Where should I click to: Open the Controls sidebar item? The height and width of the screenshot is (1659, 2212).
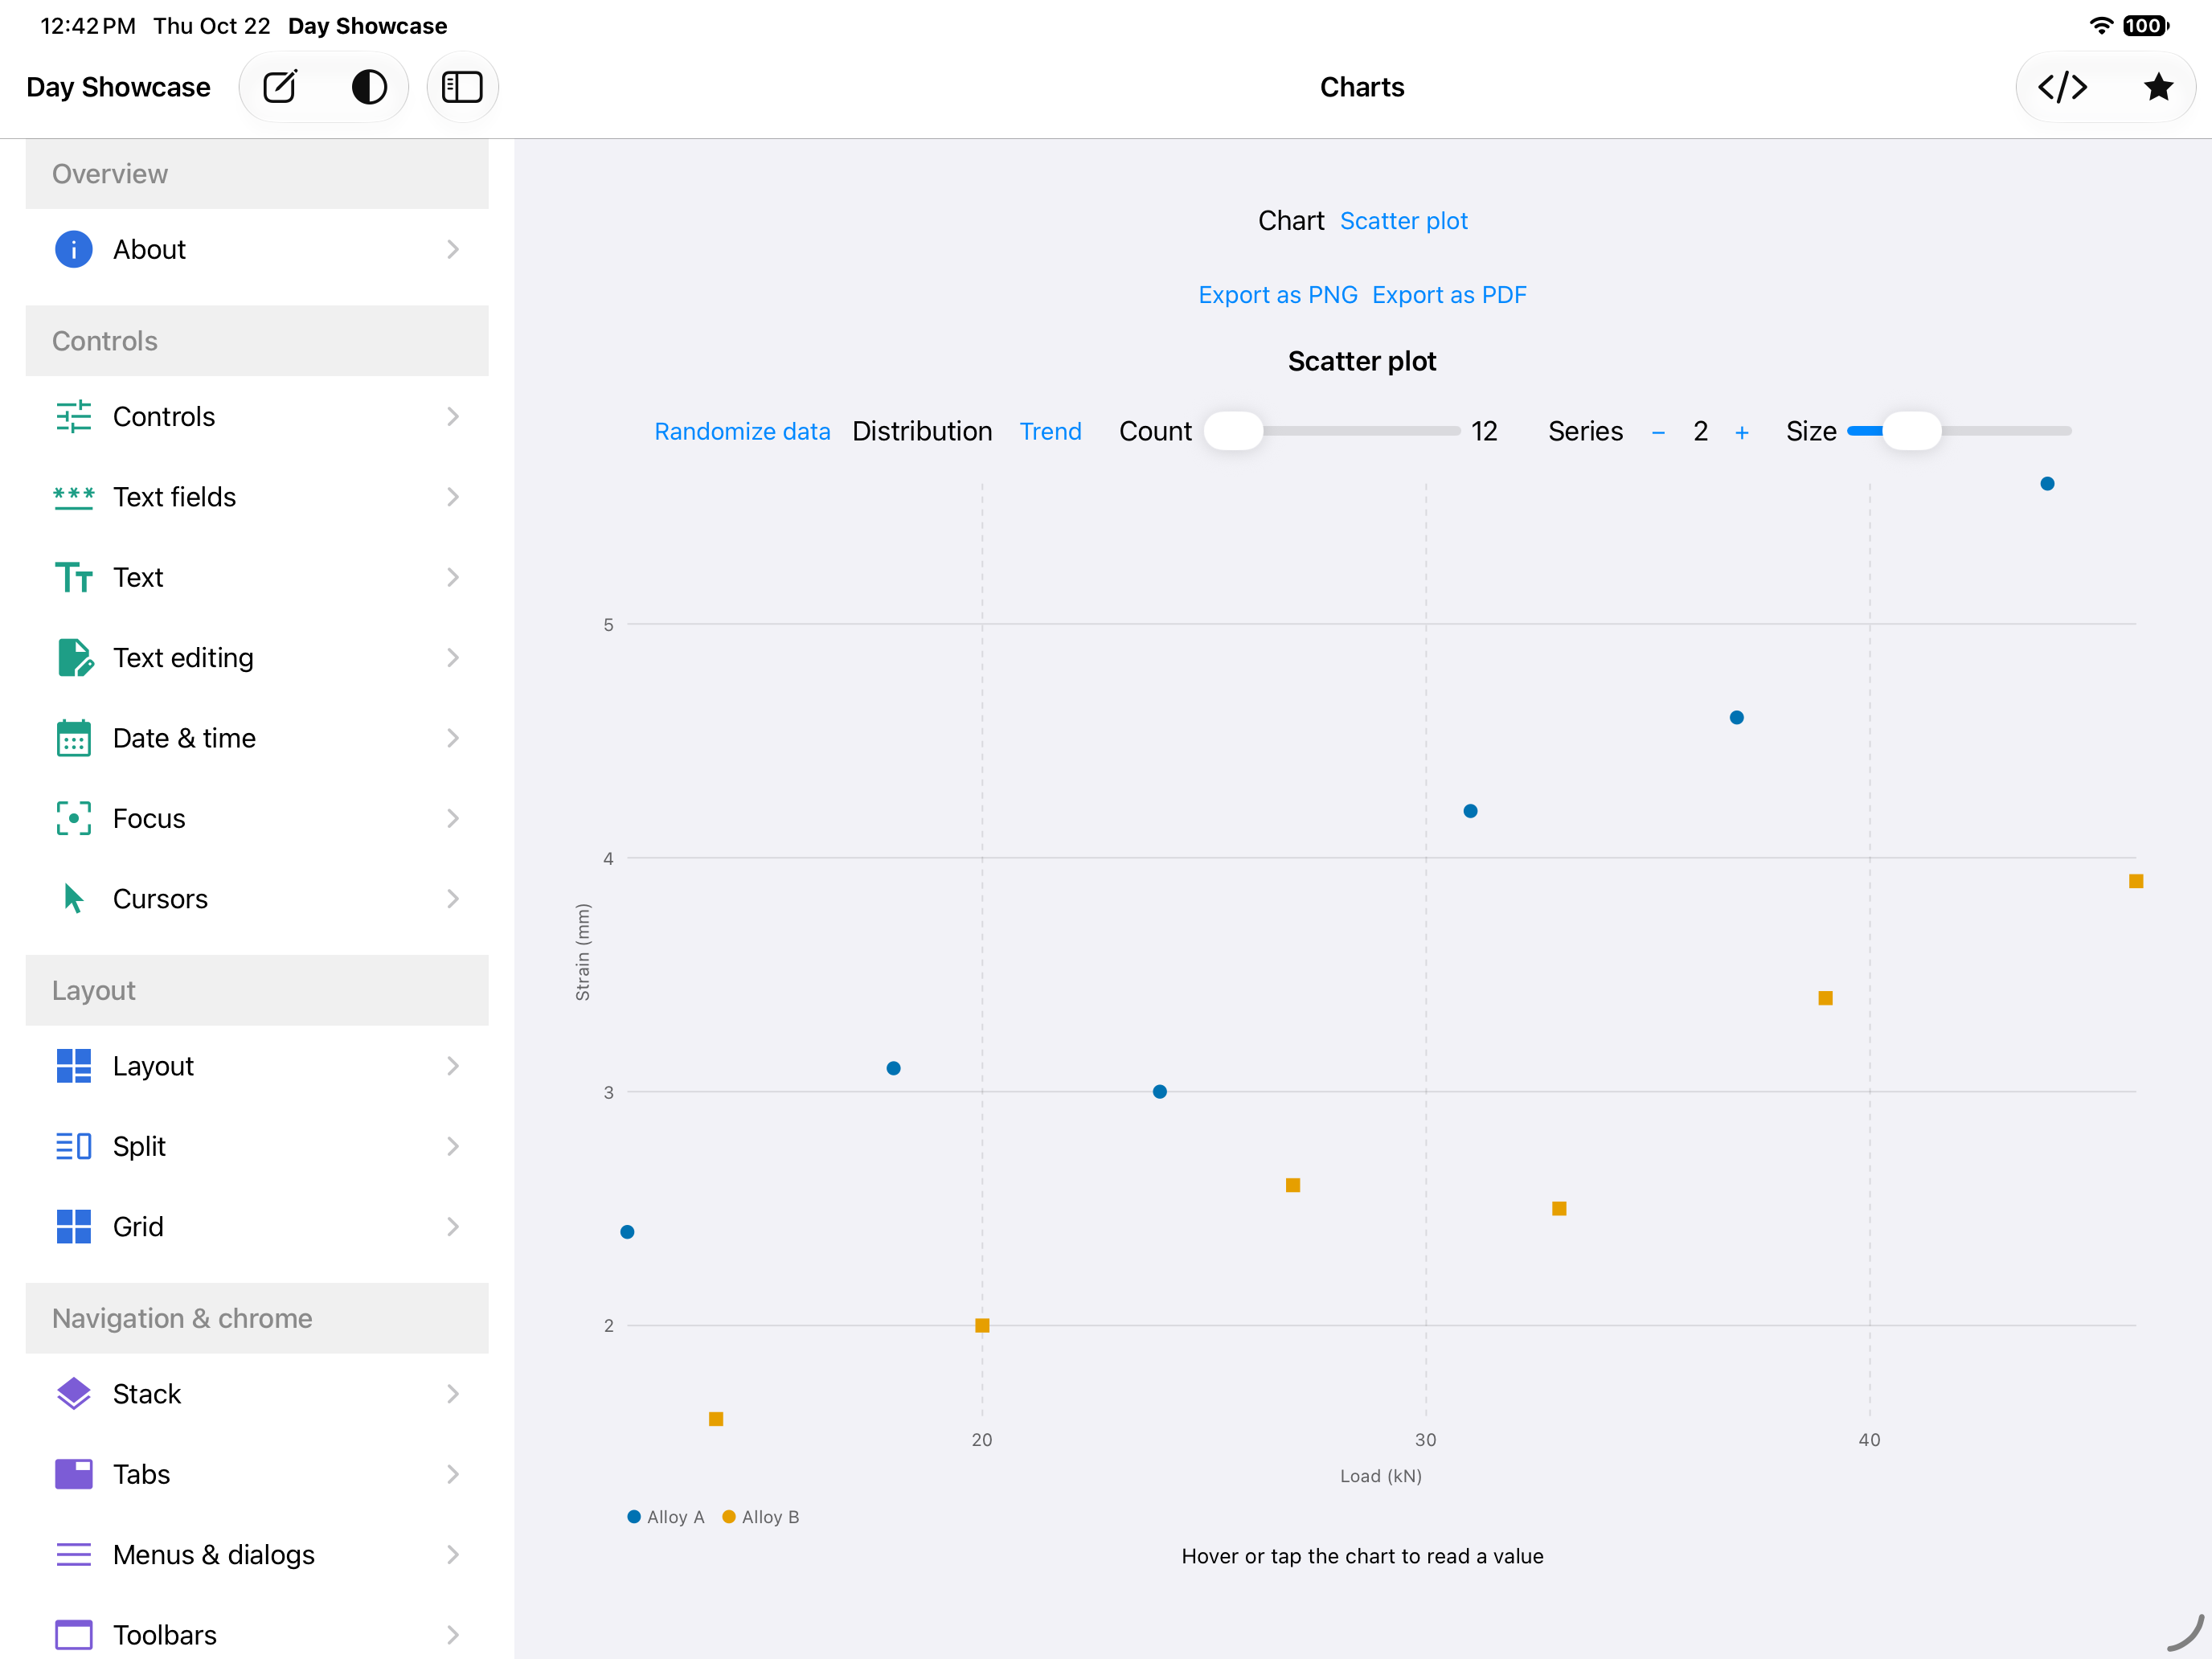click(257, 416)
